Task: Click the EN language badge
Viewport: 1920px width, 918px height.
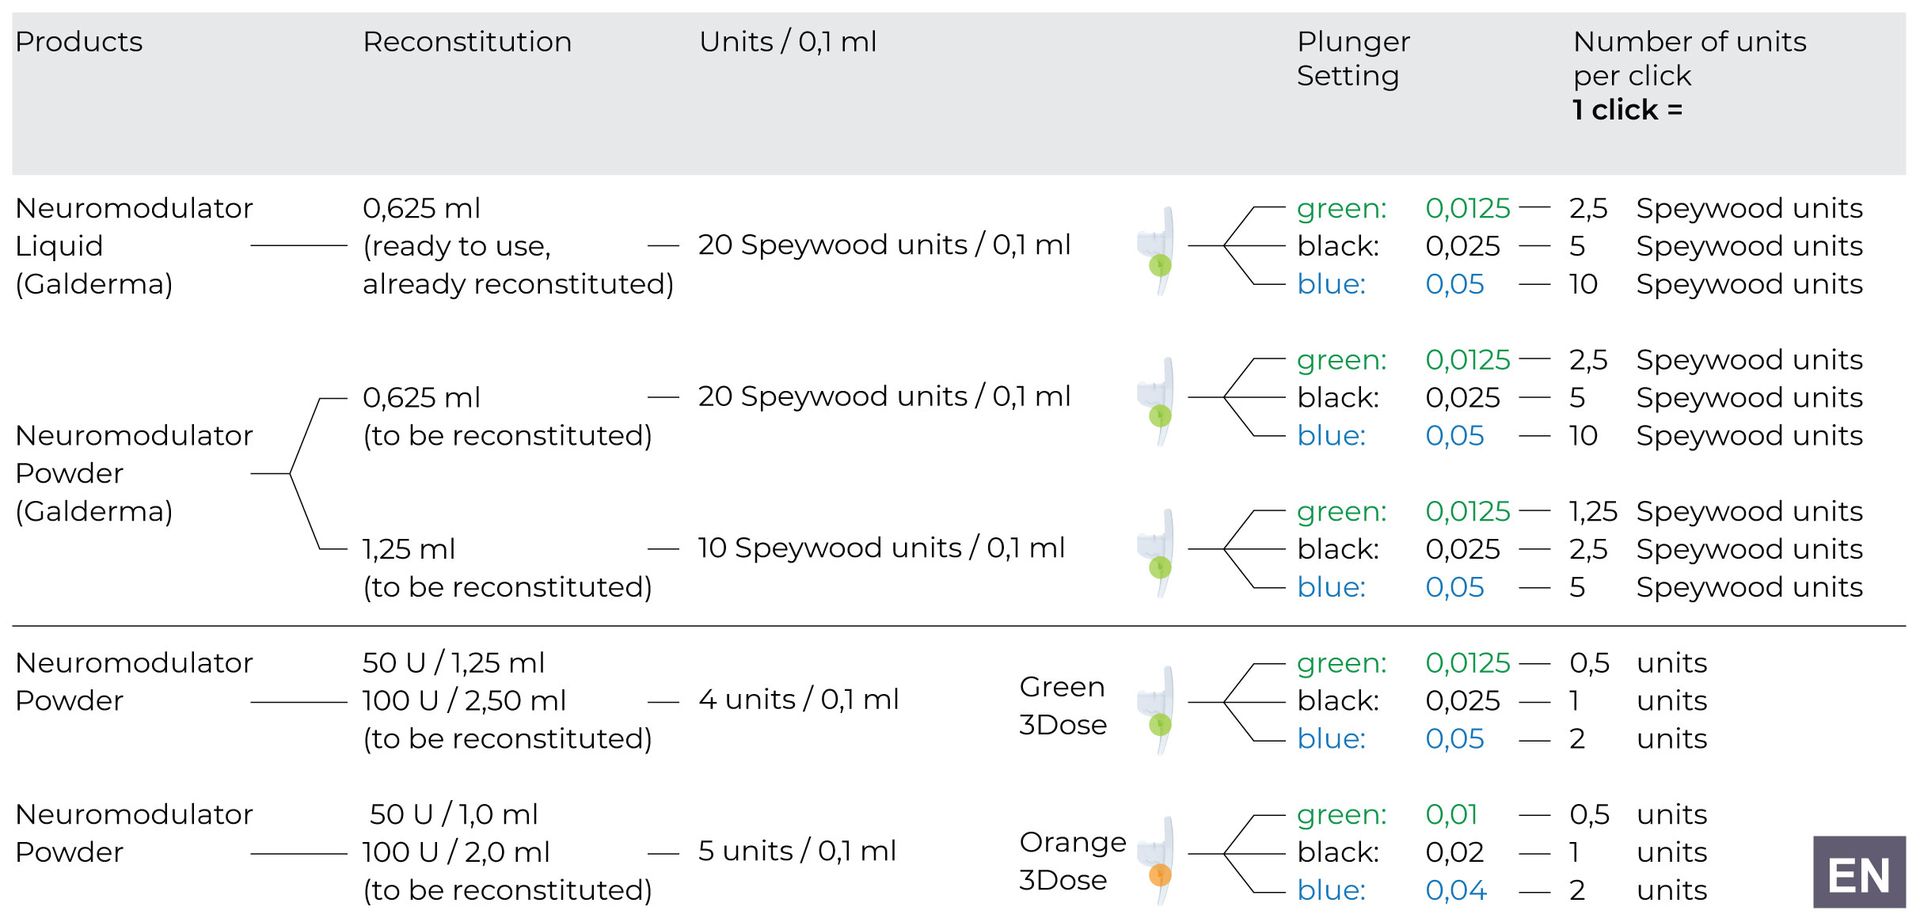Action: pos(1858,875)
